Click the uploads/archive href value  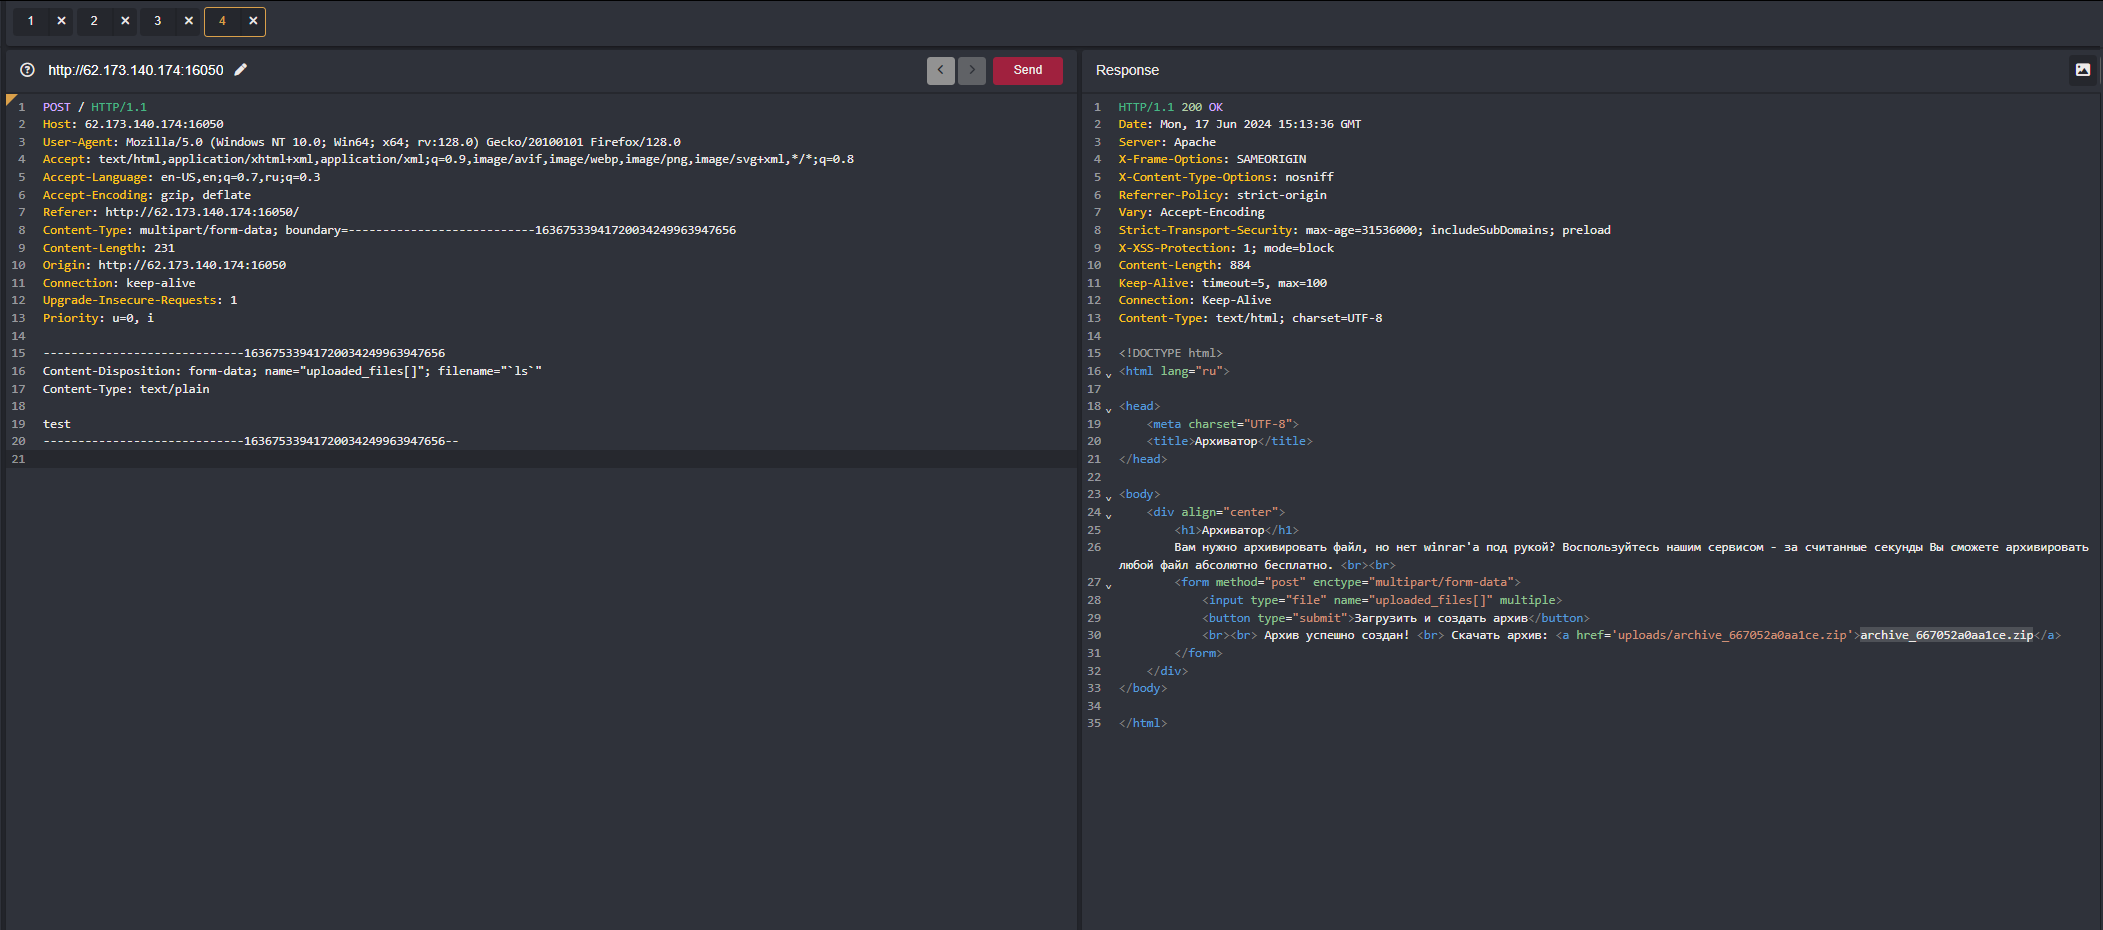(x=1732, y=635)
